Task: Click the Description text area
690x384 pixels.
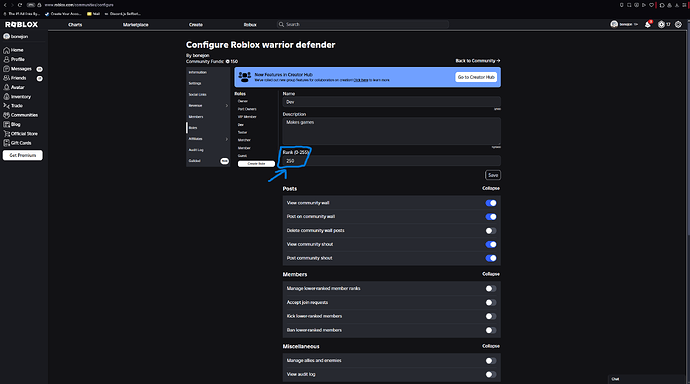Action: tap(391, 131)
